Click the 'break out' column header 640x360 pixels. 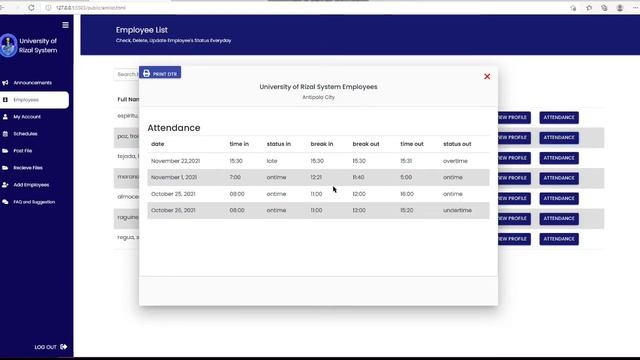366,144
